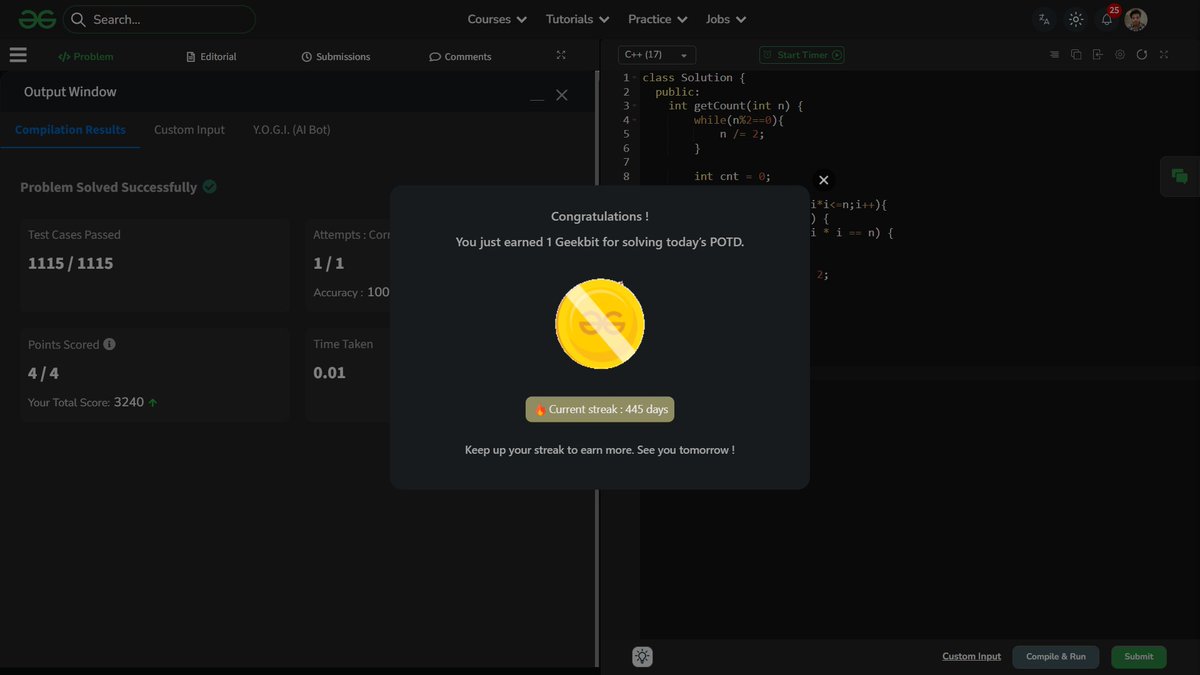The height and width of the screenshot is (675, 1200).
Task: Click the Compile & Run button
Action: (1056, 657)
